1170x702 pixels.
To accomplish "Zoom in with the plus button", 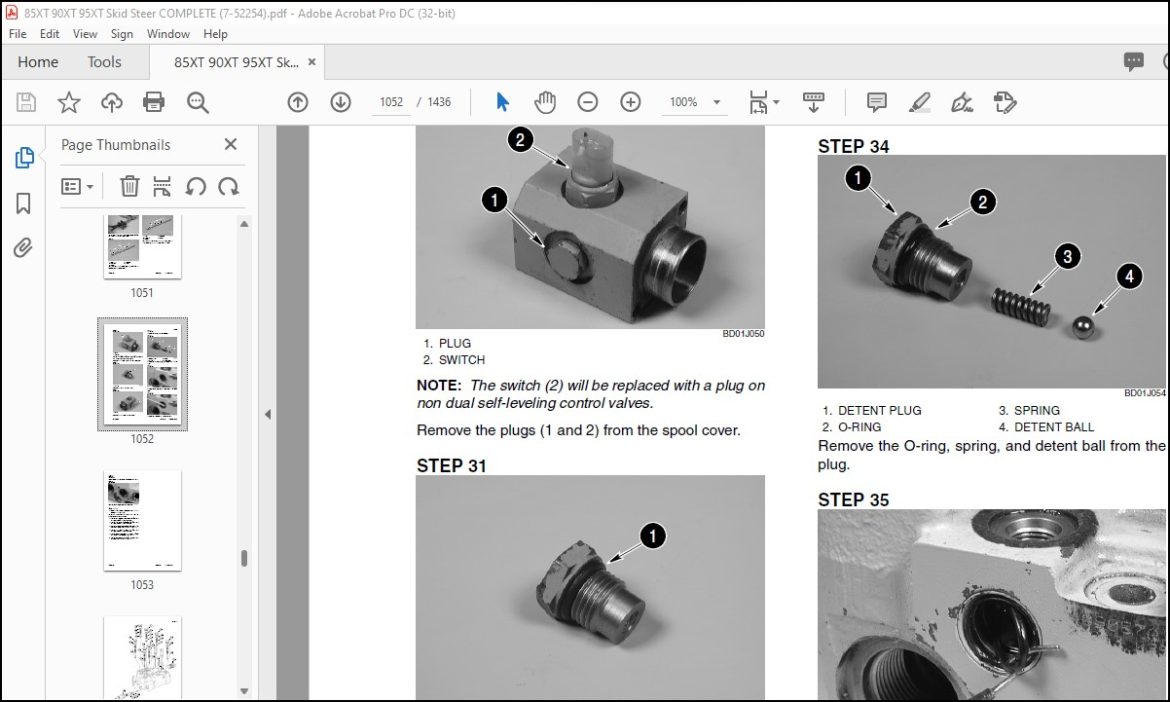I will (x=631, y=102).
